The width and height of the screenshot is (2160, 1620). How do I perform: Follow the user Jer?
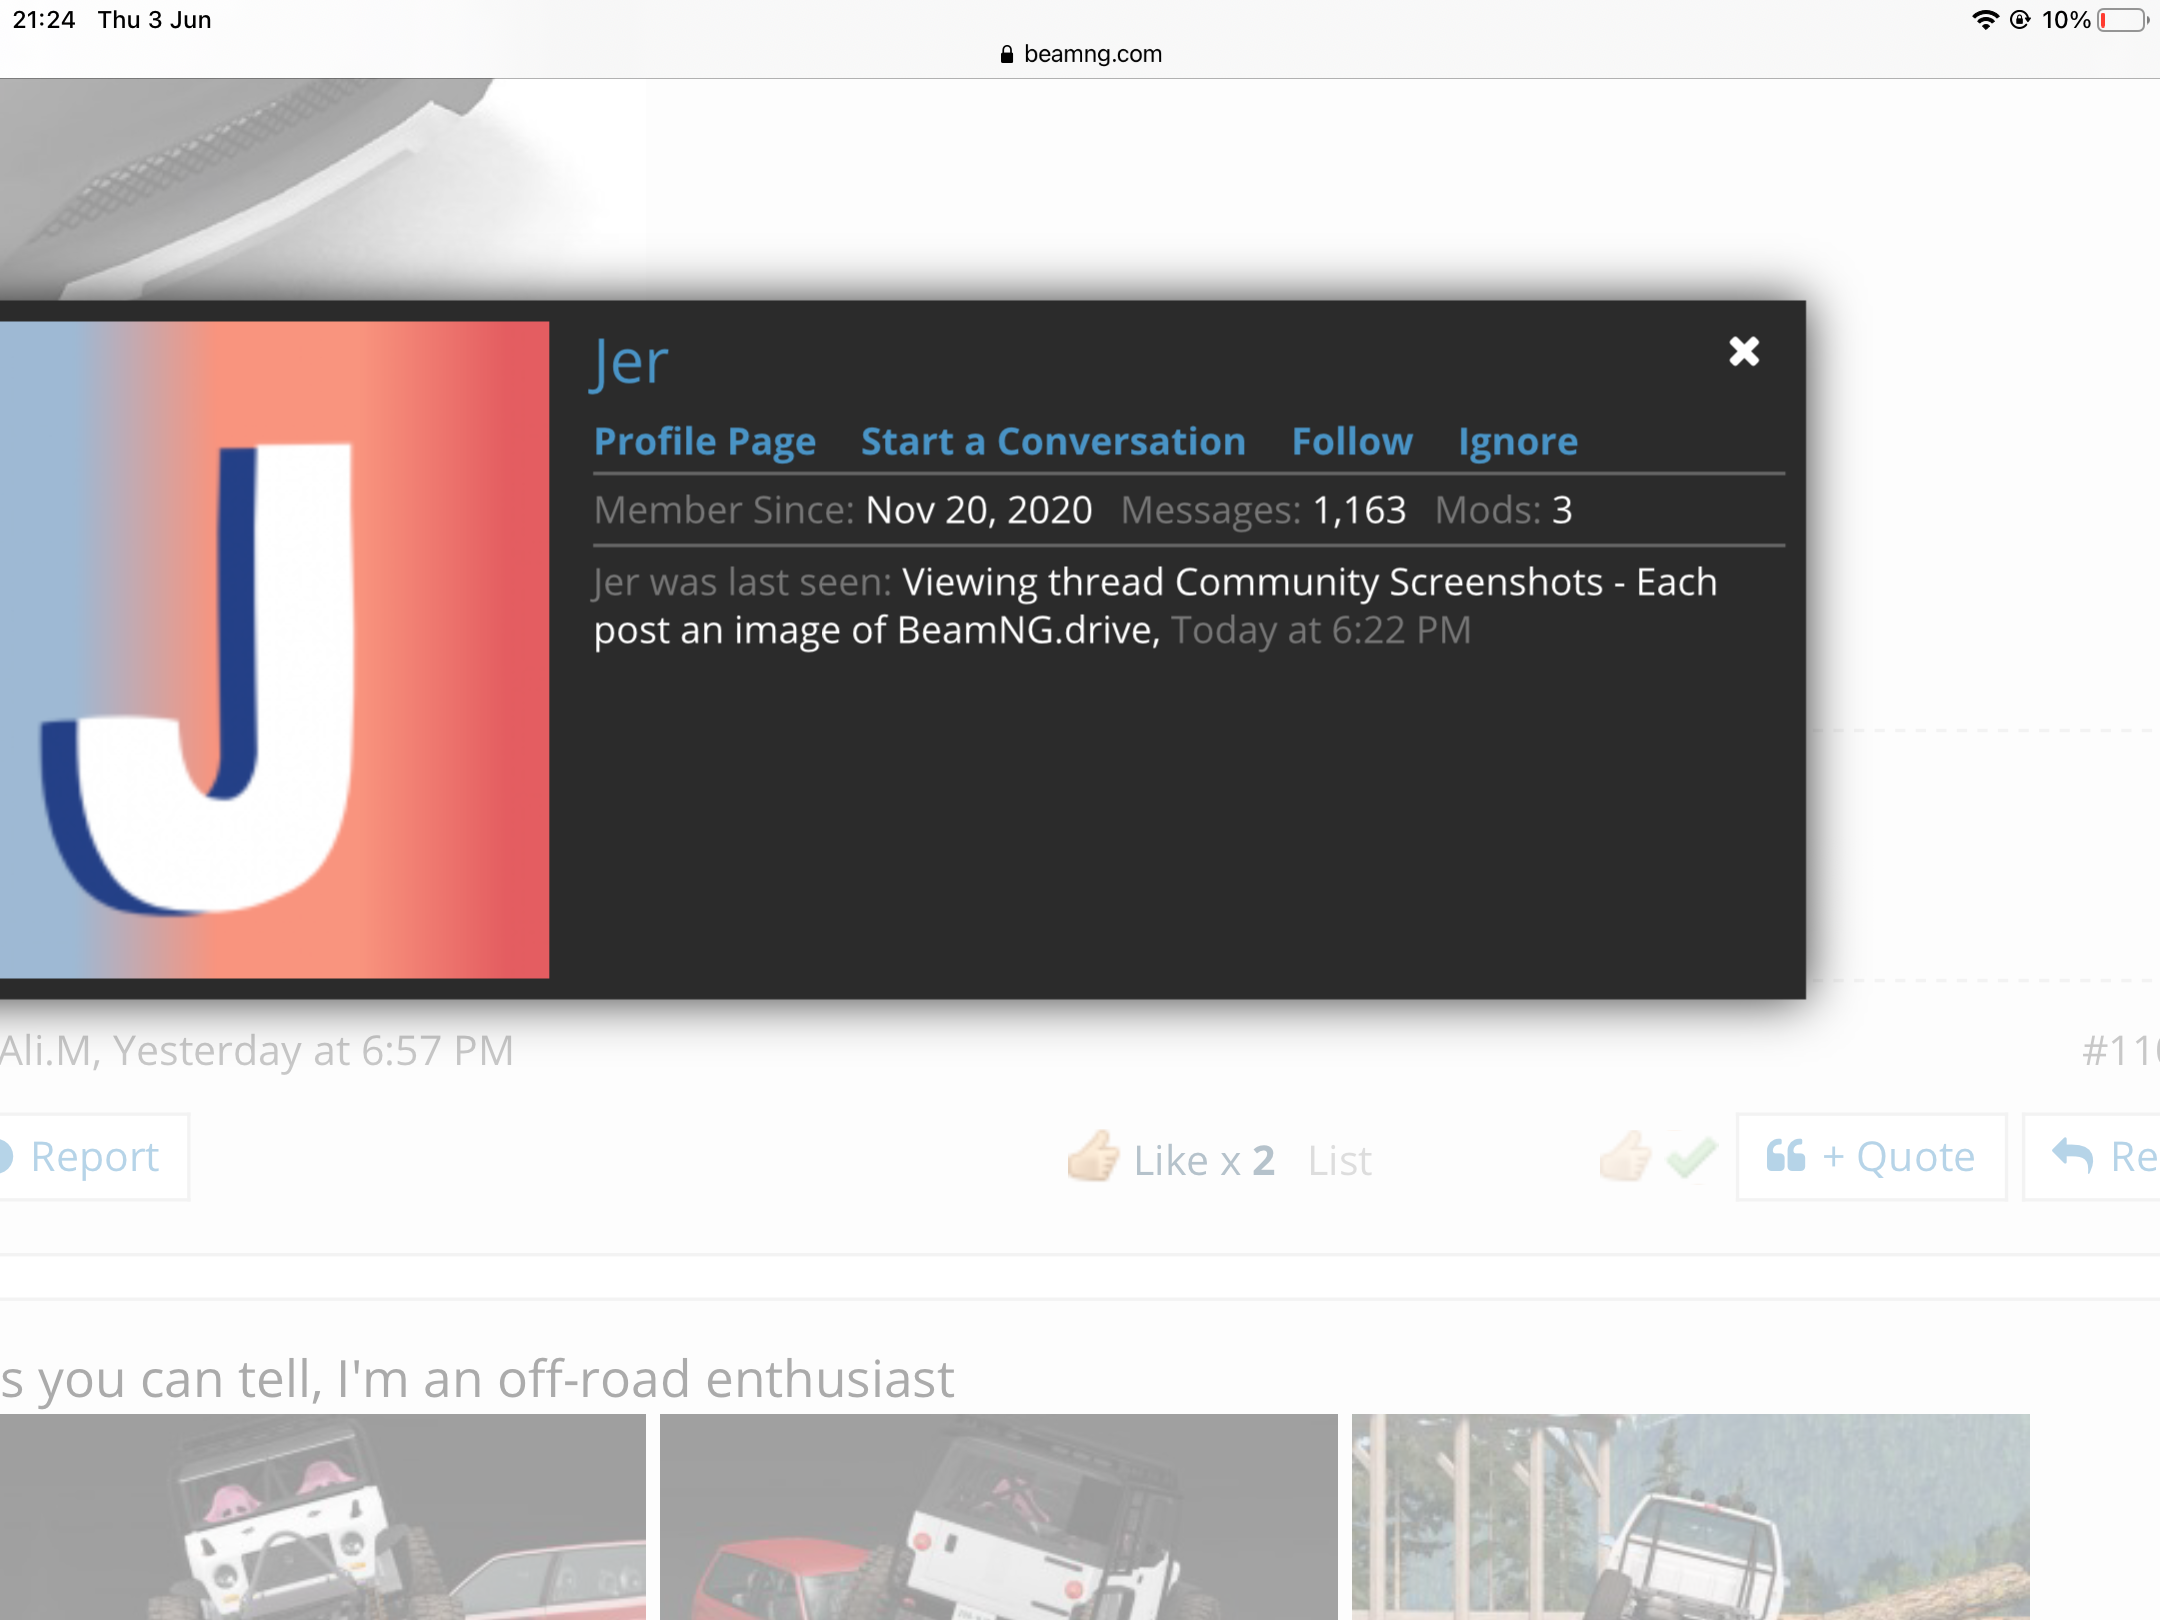1352,441
